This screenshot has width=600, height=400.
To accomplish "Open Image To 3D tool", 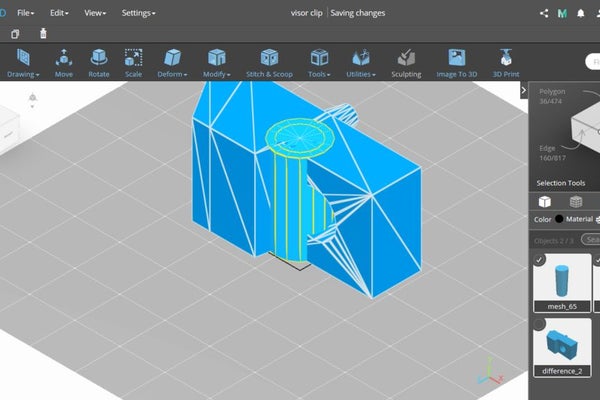I will pos(456,63).
